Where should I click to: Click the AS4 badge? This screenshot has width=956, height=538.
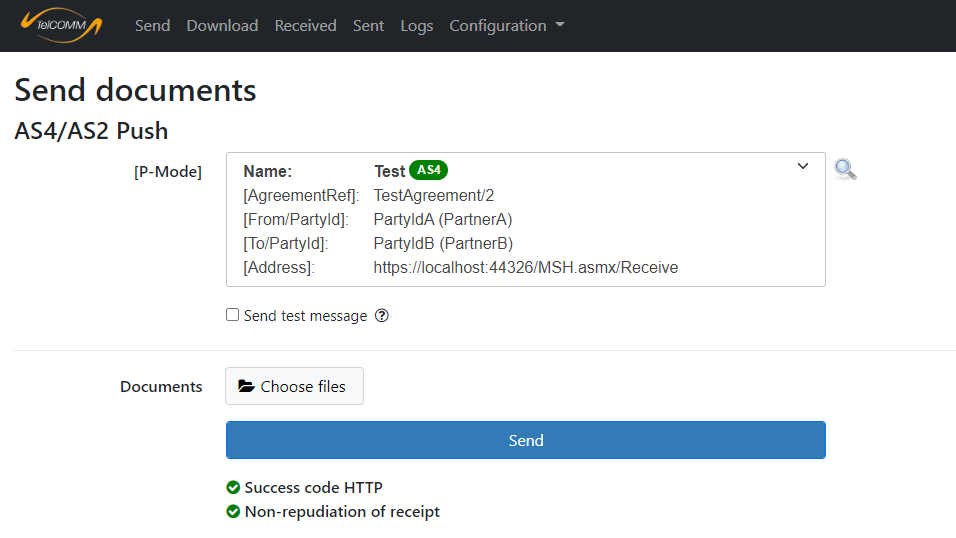429,170
